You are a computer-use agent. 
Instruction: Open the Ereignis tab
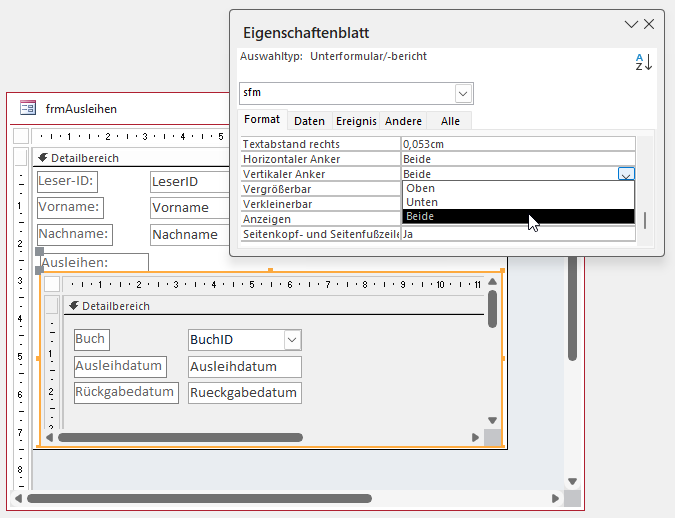(x=357, y=121)
